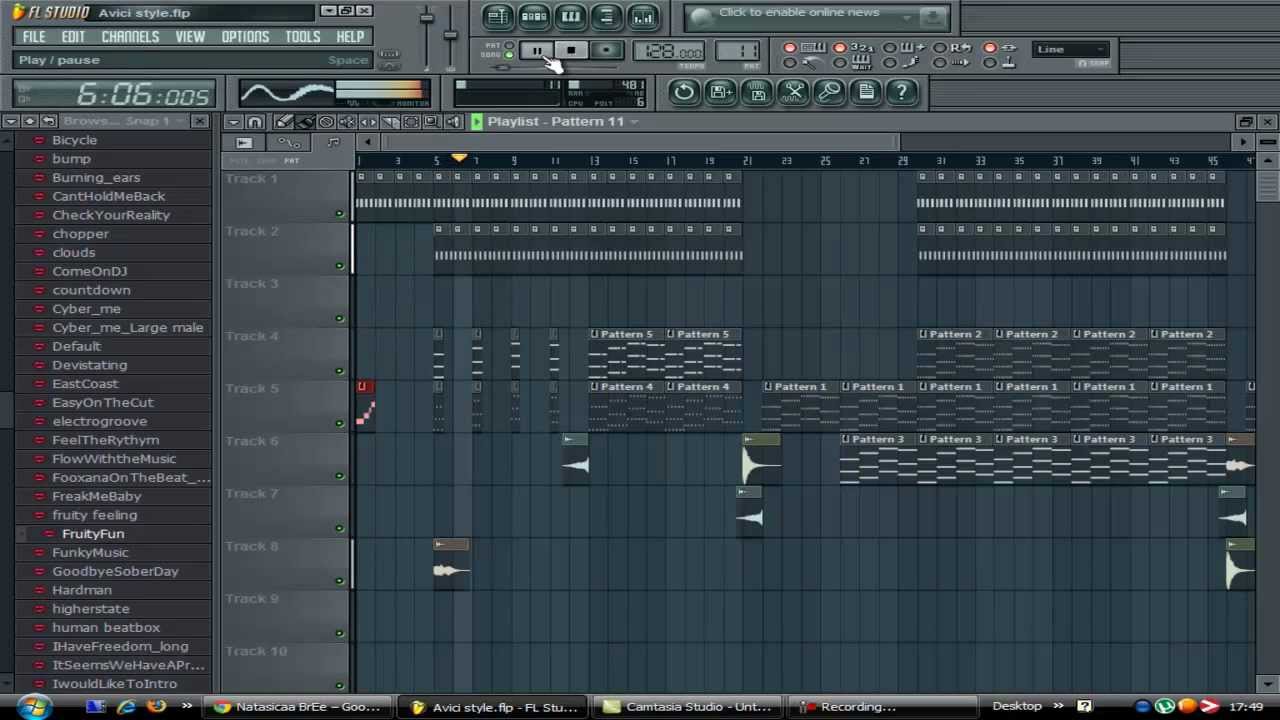Mute Track 8 using its green light
Image resolution: width=1280 pixels, height=720 pixels.
(x=339, y=581)
